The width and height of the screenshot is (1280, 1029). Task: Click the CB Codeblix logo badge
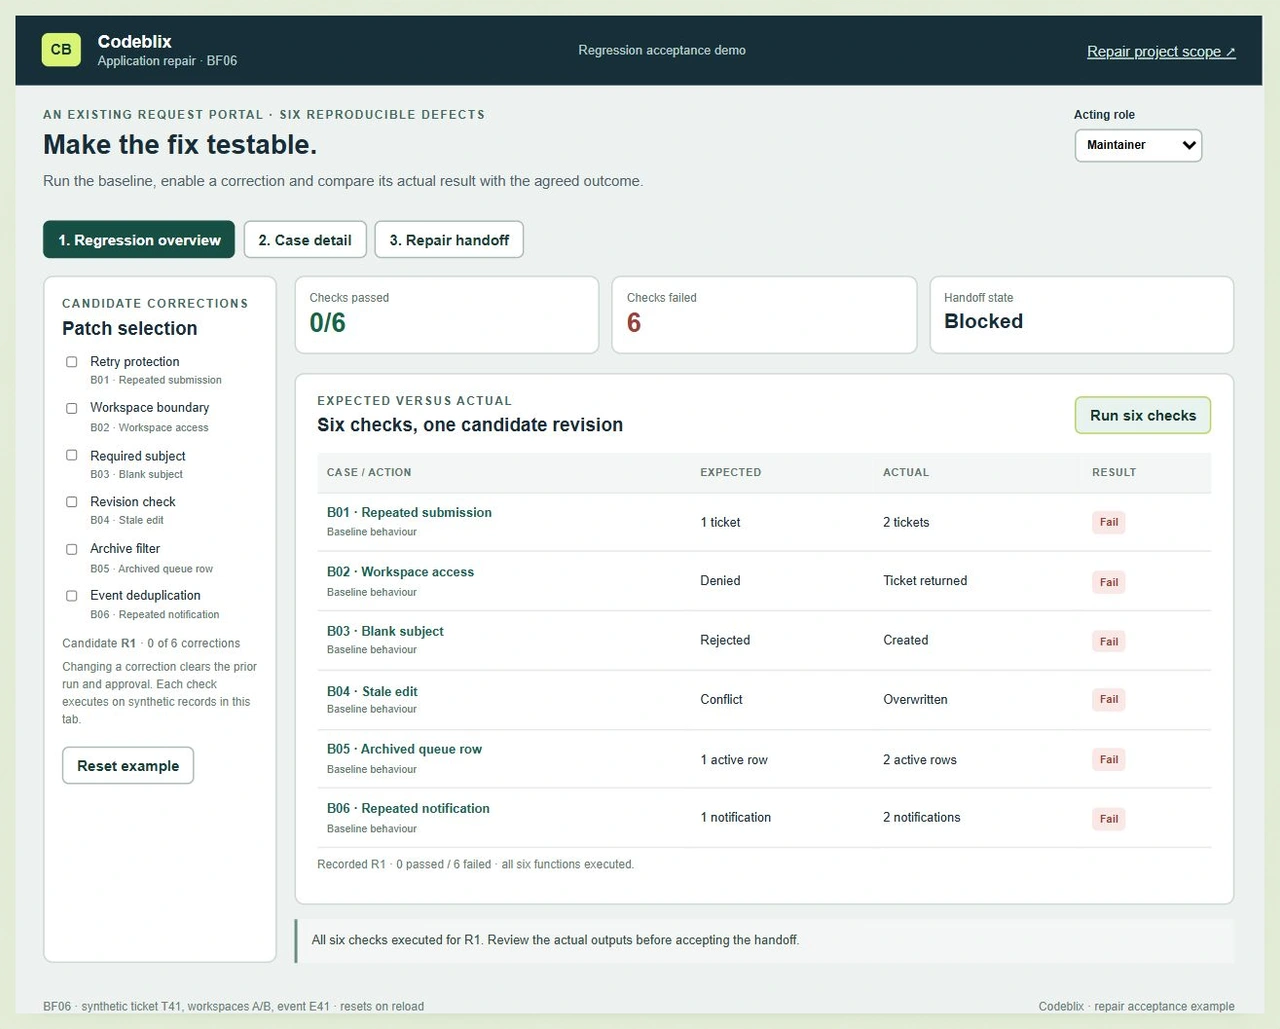(x=61, y=49)
